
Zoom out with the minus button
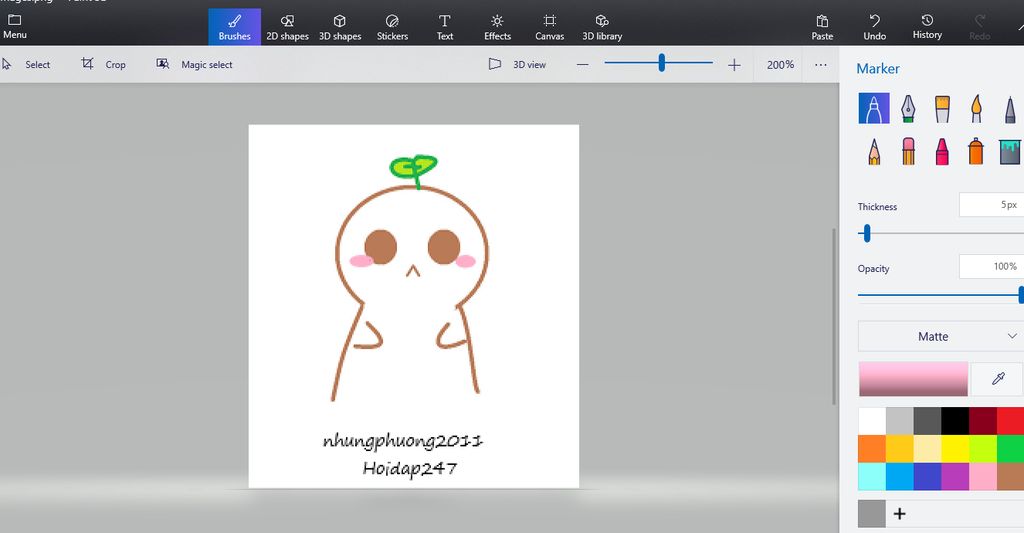(583, 65)
